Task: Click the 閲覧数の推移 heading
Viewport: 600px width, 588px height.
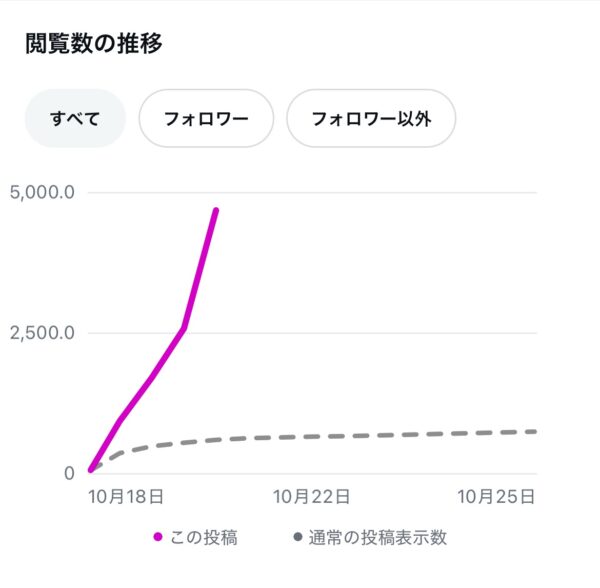Action: tap(93, 44)
